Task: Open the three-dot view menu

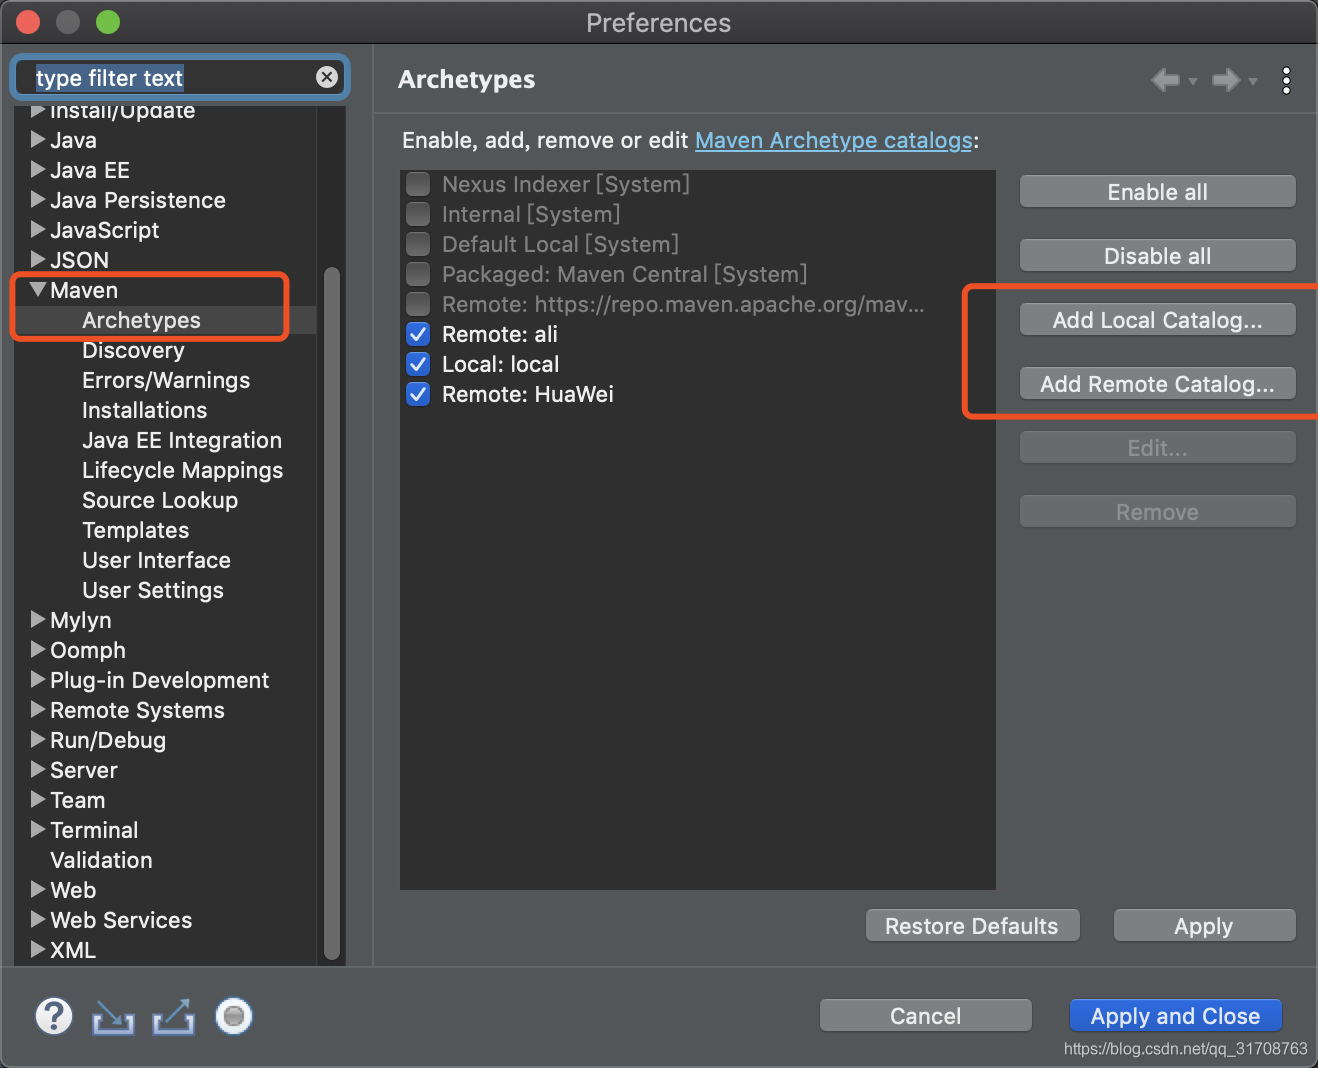Action: coord(1286,80)
